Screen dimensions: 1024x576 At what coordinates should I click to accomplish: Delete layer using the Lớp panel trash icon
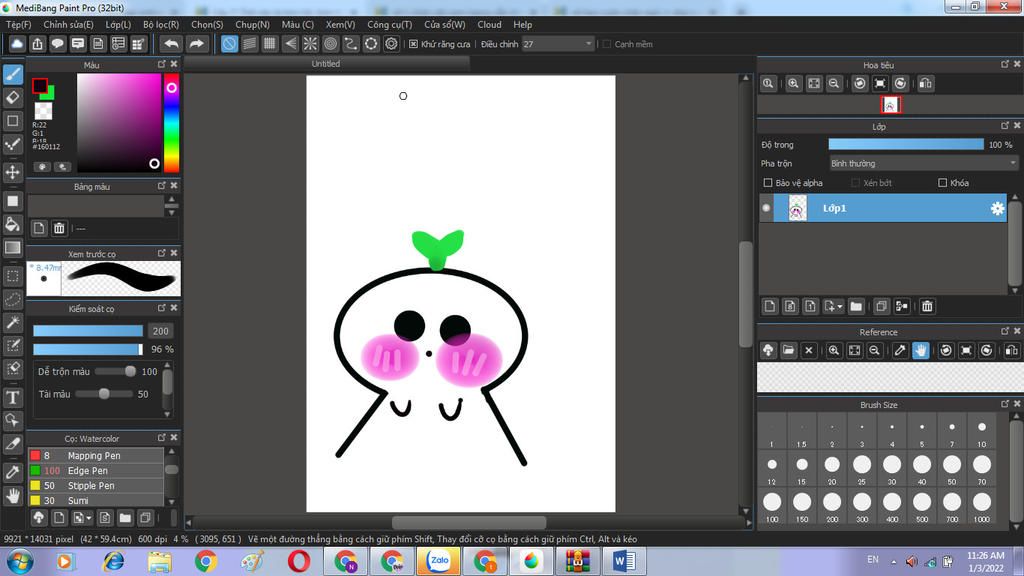[927, 306]
